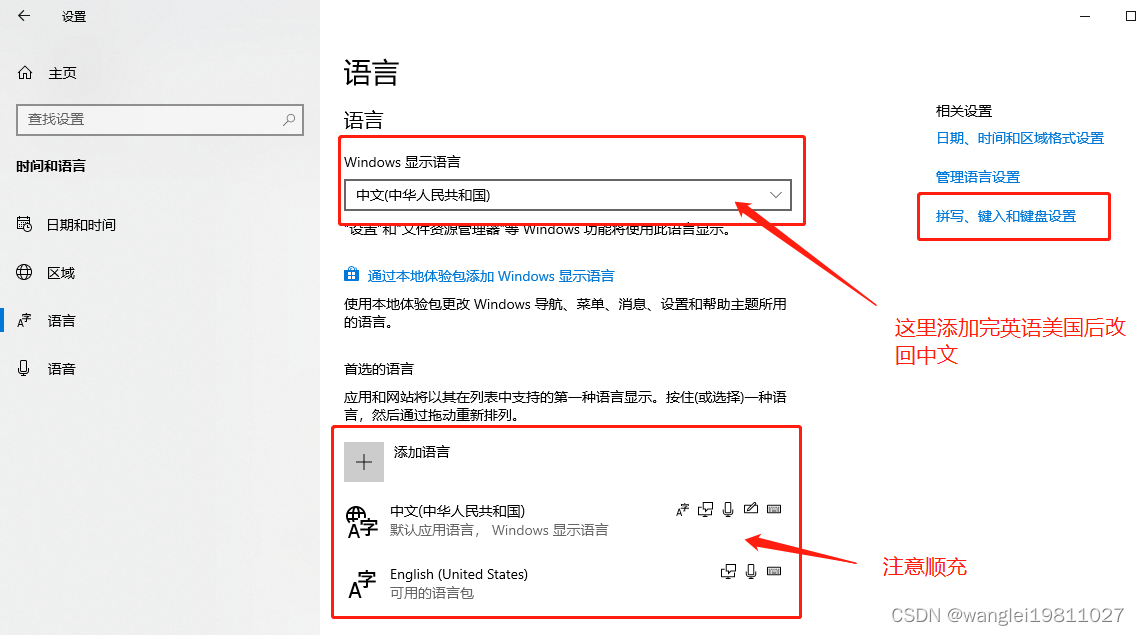Click the 语言 sidebar language icon
The image size is (1139, 635).
(x=24, y=320)
